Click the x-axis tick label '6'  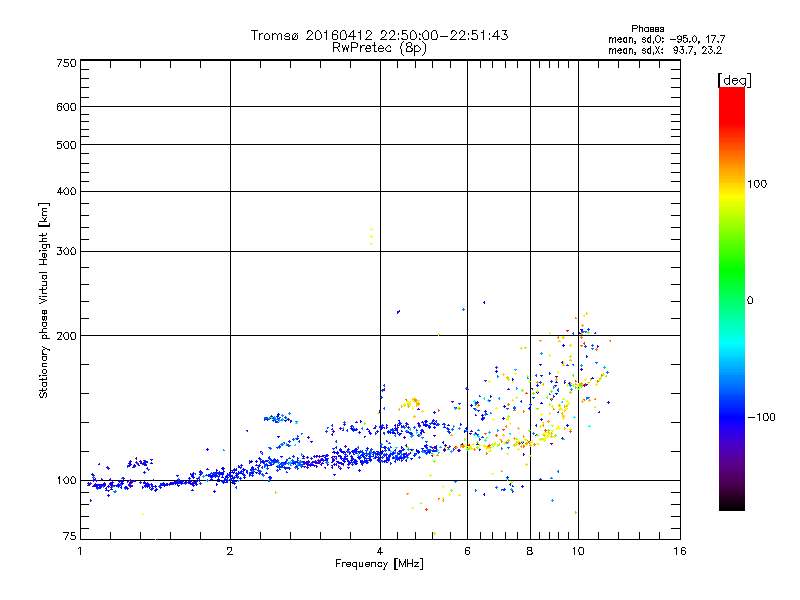point(467,551)
